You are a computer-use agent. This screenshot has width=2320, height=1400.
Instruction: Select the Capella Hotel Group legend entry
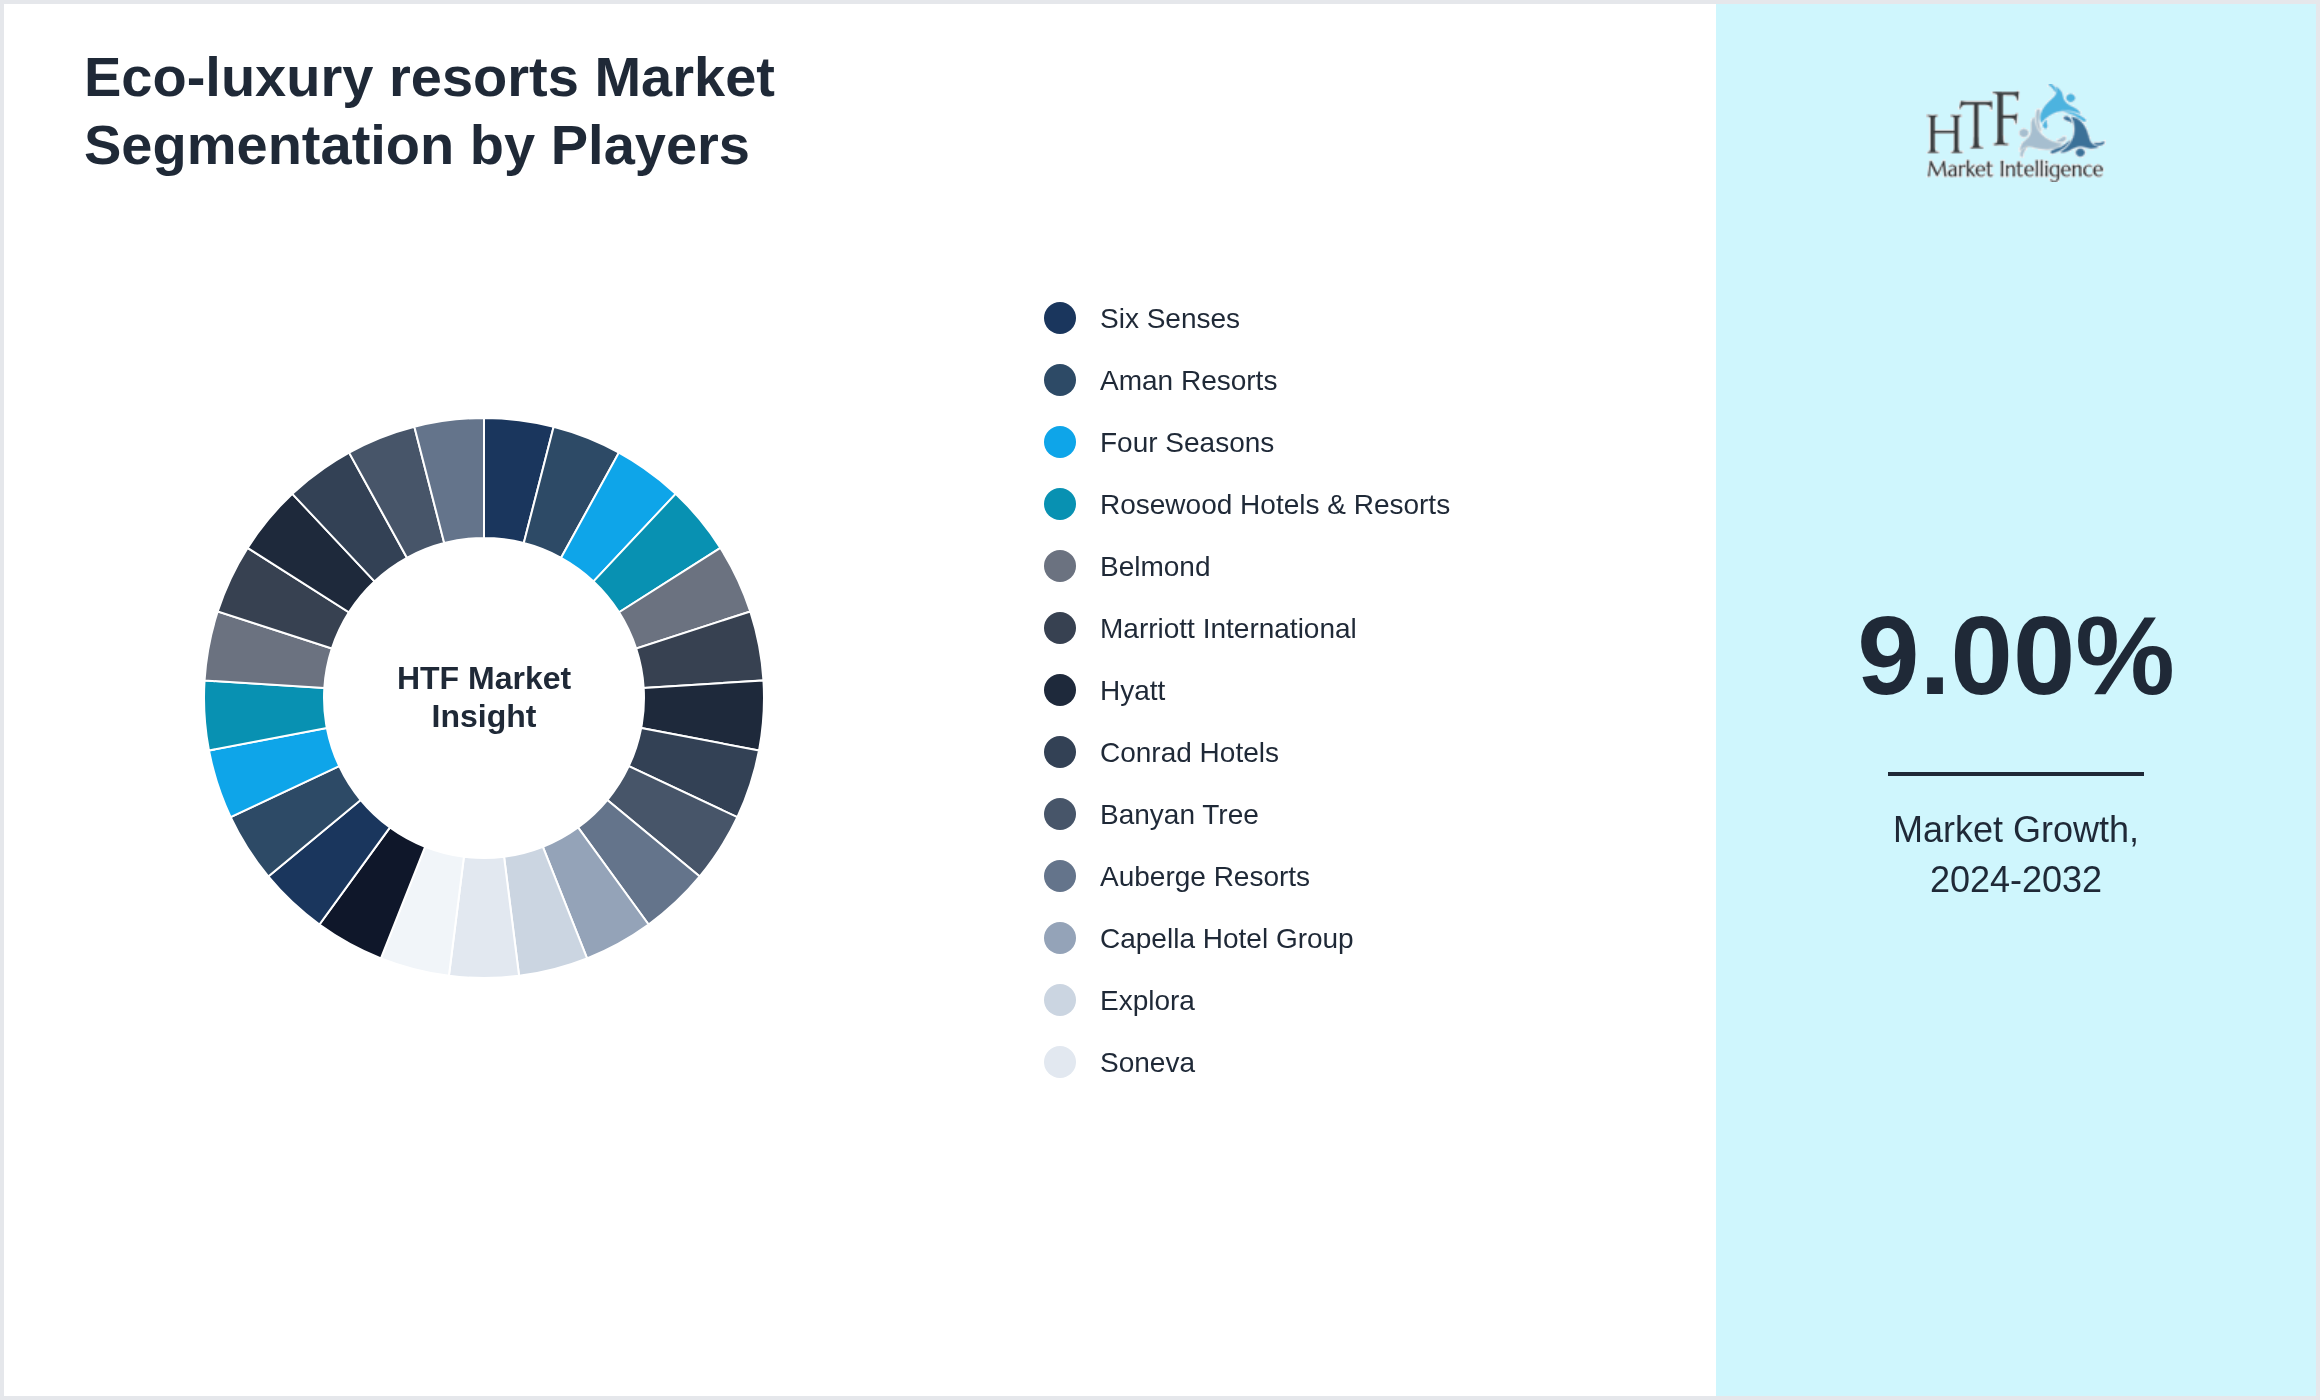click(x=1198, y=938)
